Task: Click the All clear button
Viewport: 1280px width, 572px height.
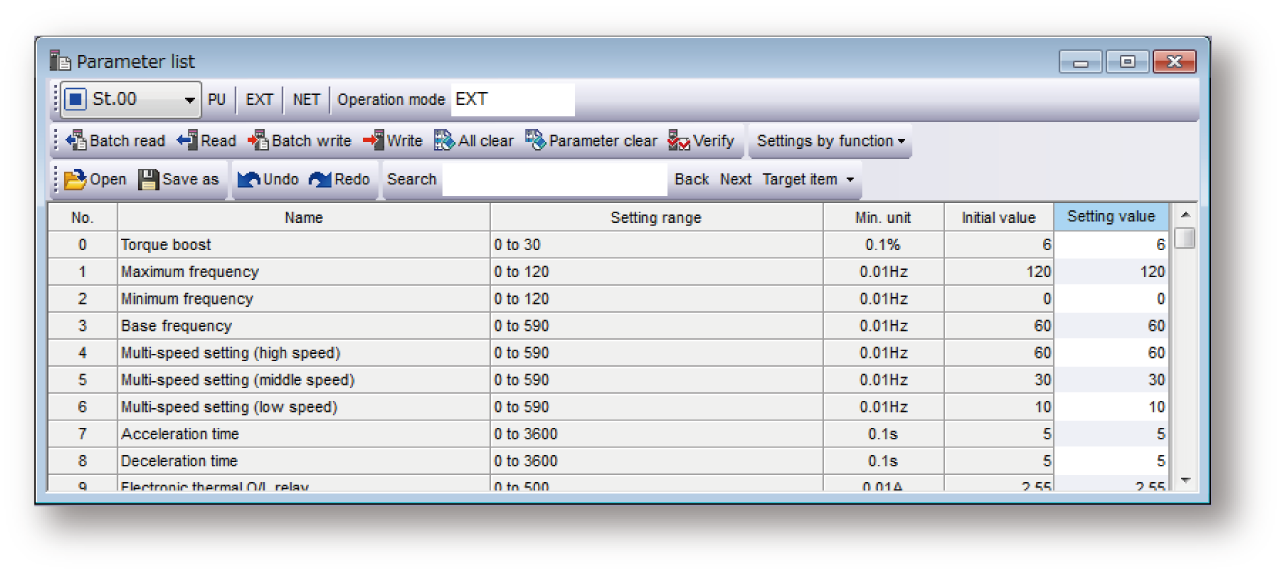Action: (474, 141)
